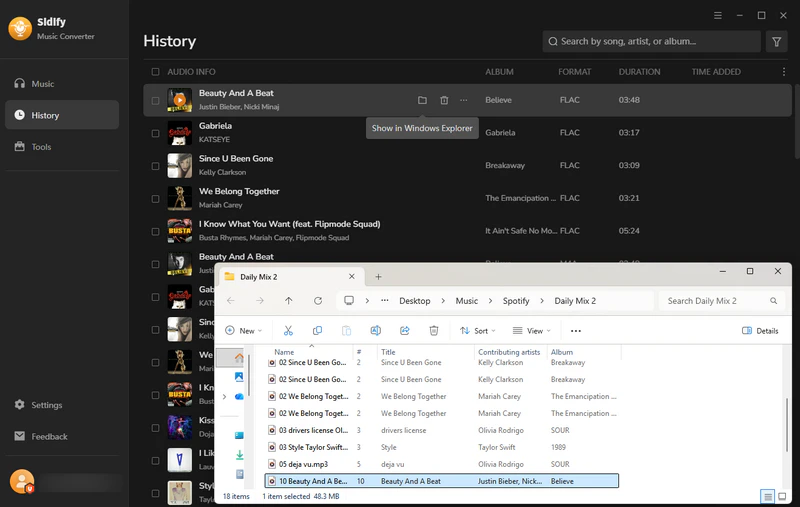Click the Rename icon in Explorer toolbar
The width and height of the screenshot is (800, 507).
point(376,331)
